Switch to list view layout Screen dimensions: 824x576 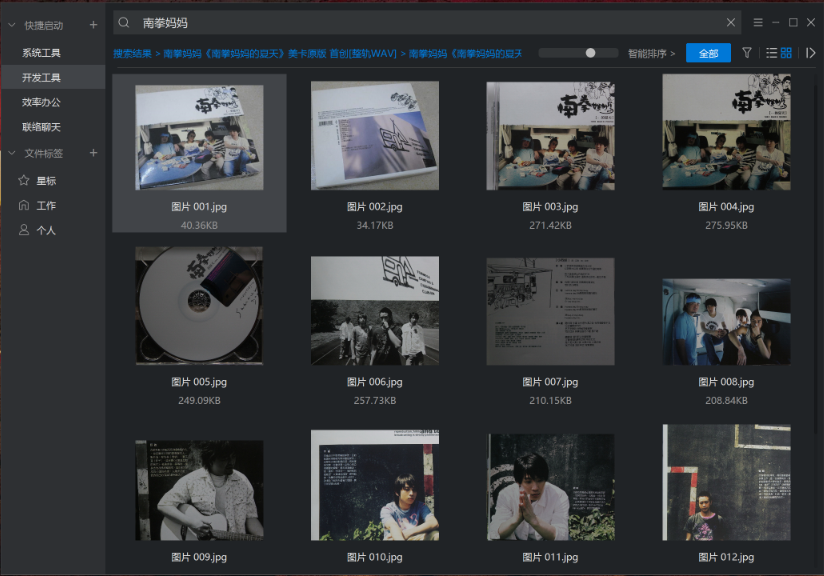(x=771, y=53)
